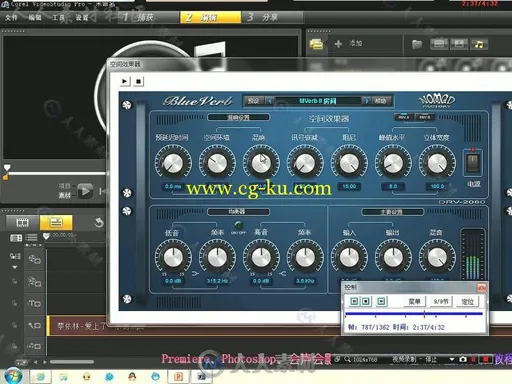
Task: Switch to storyboard view filmstrip icon
Action: click(22, 222)
